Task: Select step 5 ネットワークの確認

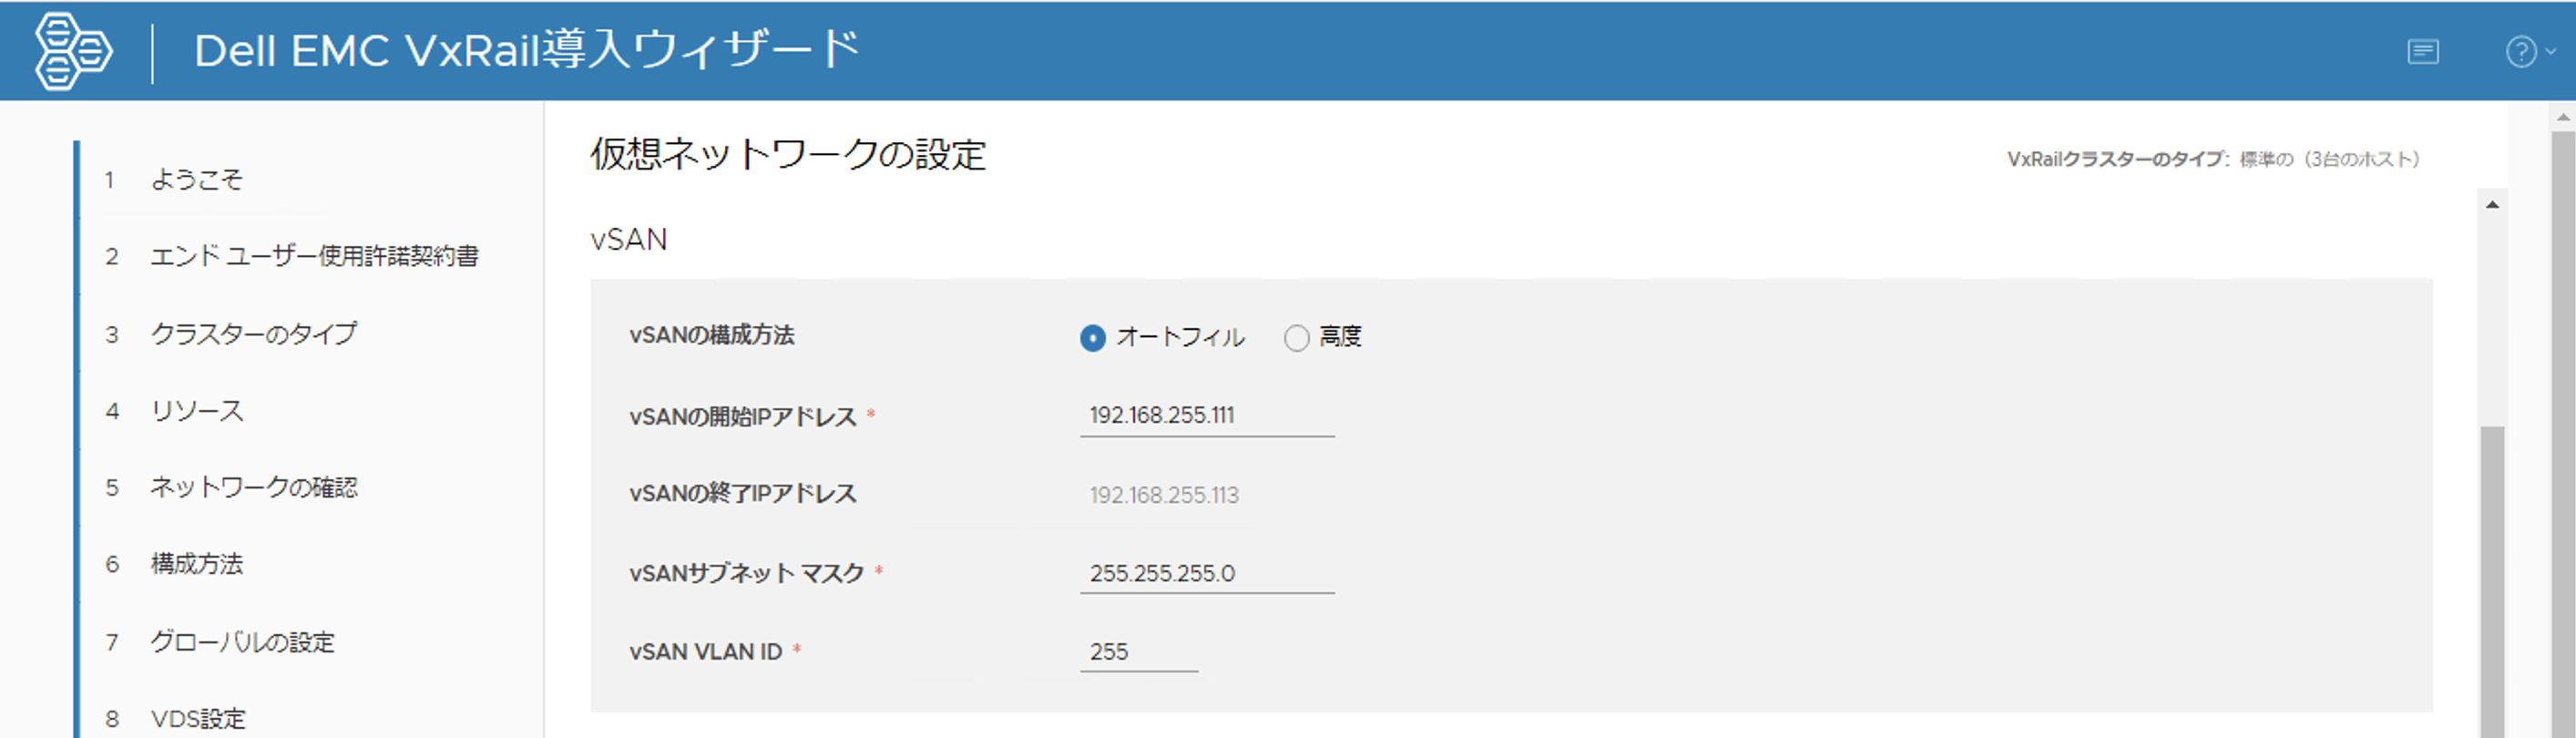Action: coord(254,488)
